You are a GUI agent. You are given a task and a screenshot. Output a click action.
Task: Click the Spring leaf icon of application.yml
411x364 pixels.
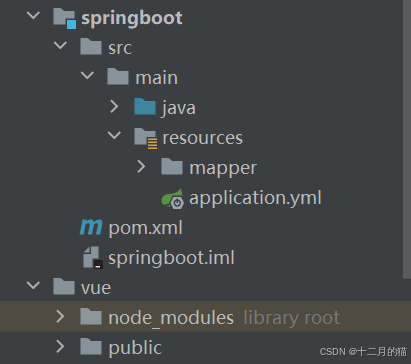173,199
